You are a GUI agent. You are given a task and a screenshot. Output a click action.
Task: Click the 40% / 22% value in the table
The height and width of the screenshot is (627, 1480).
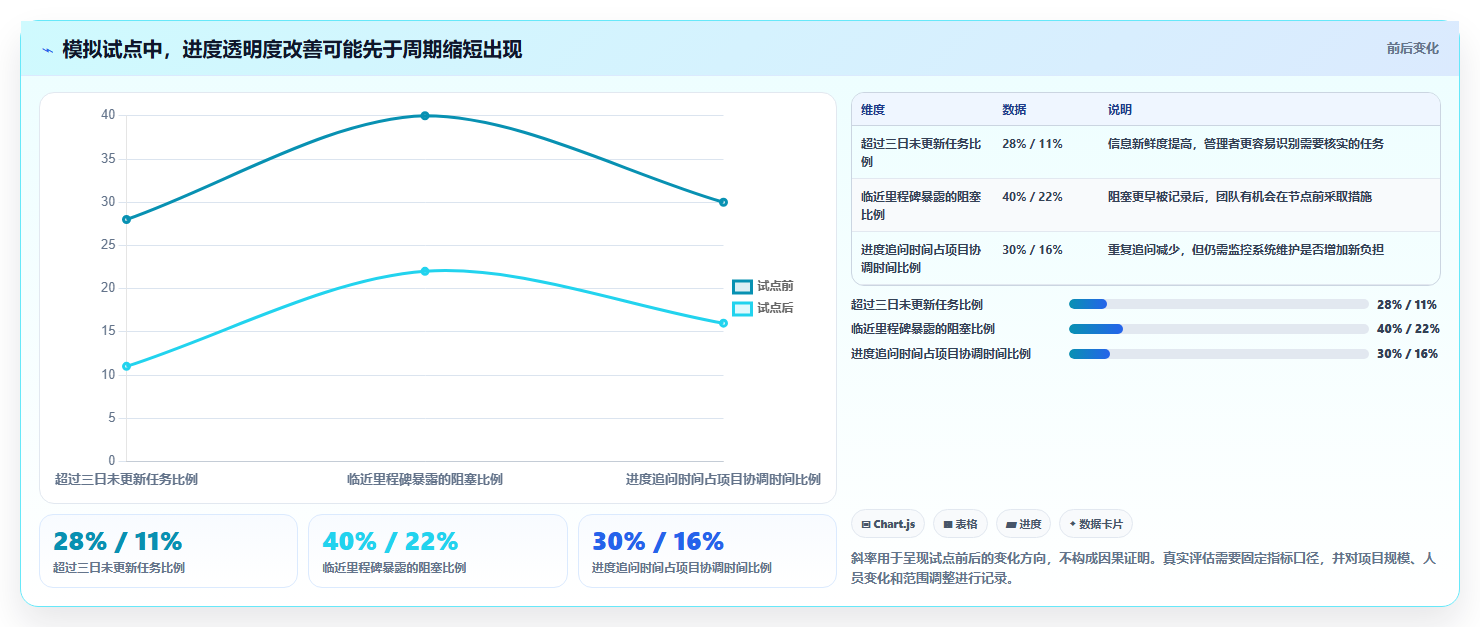pyautogui.click(x=1032, y=197)
